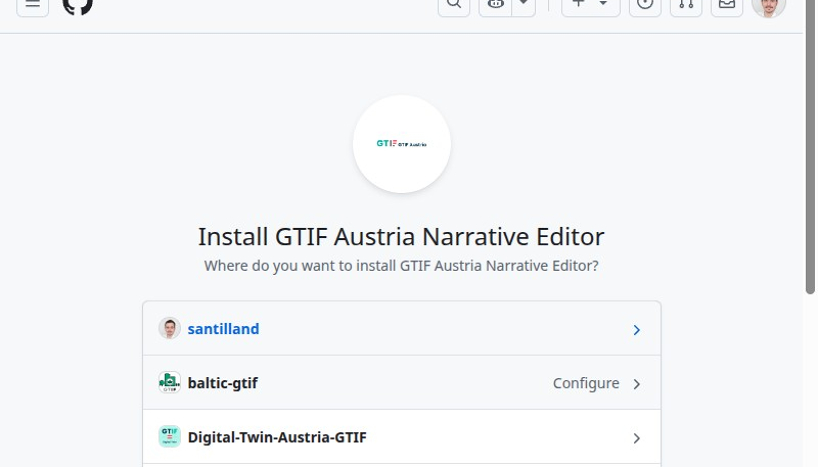The width and height of the screenshot is (818, 467).
Task: Open the plus create-new menu
Action: [591, 5]
